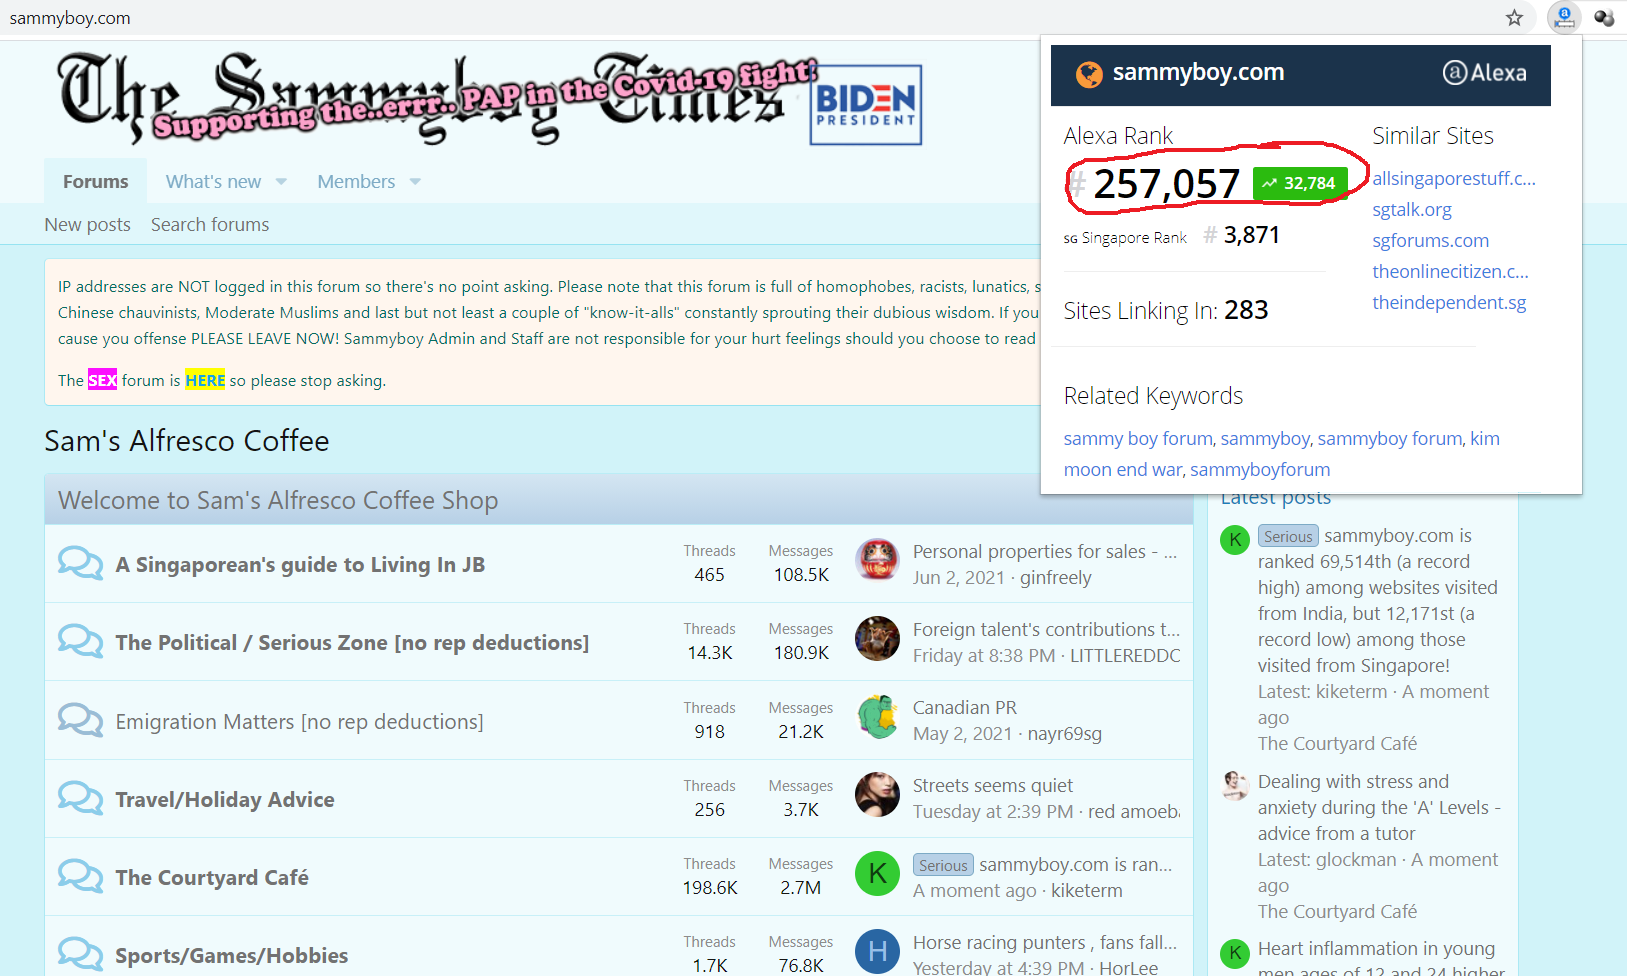This screenshot has height=976, width=1627.
Task: Click the 'sammyboy forum' related keyword
Action: click(1390, 438)
